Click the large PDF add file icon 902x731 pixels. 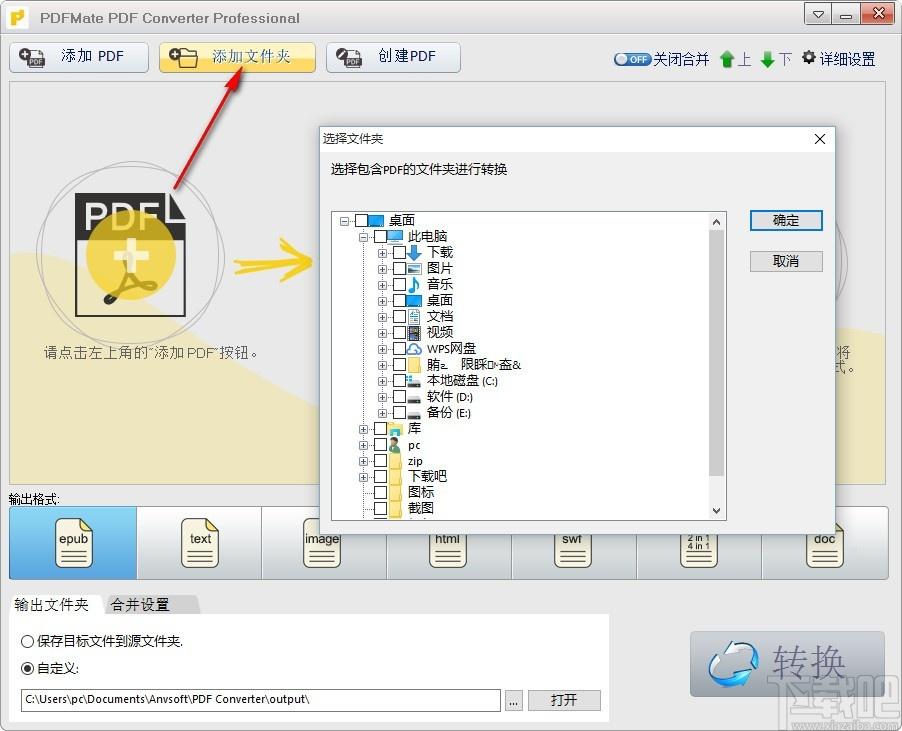131,254
